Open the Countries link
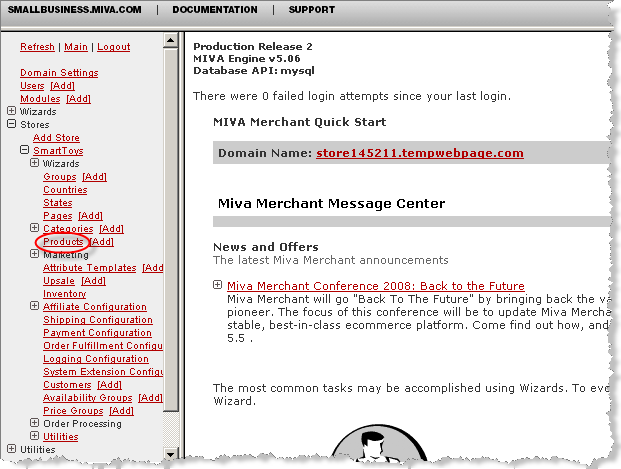 (x=65, y=190)
